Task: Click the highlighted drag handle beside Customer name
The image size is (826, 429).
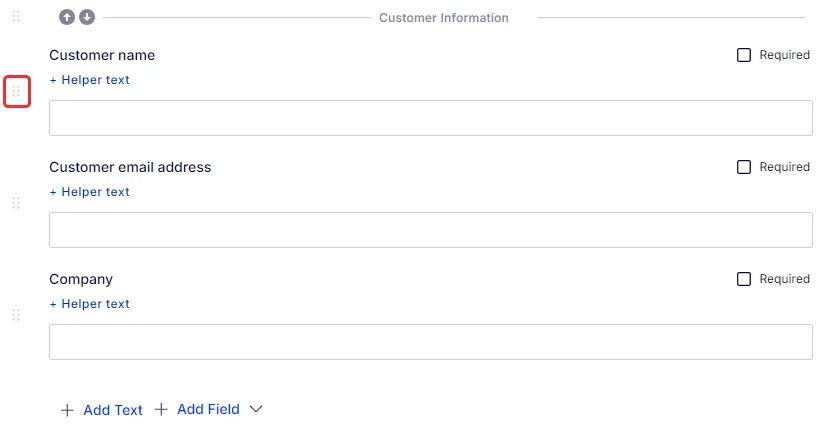Action: [x=16, y=92]
